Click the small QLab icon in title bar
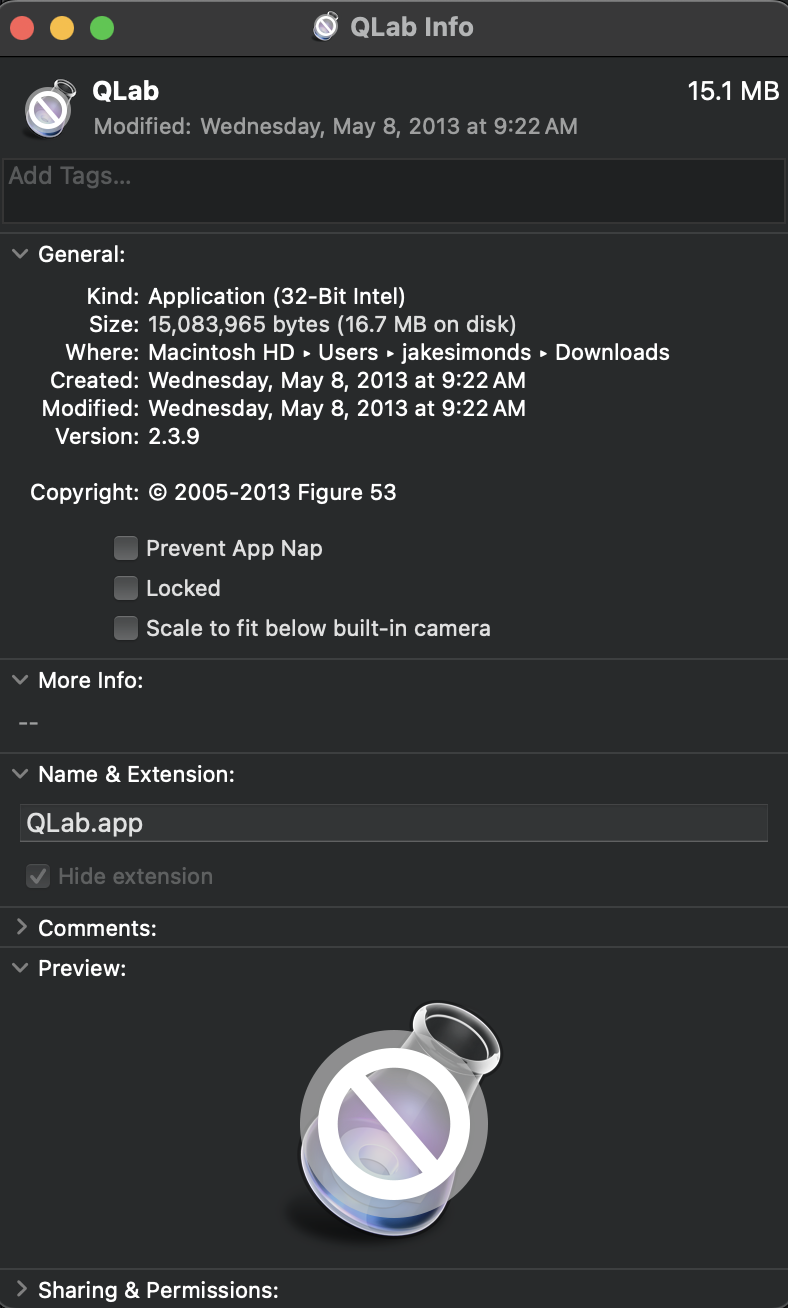 point(326,27)
